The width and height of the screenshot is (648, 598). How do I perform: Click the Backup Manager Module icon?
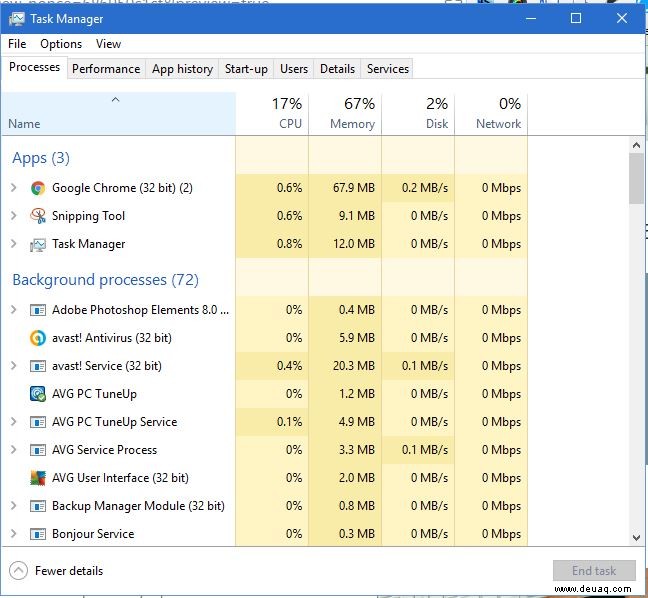(x=38, y=506)
